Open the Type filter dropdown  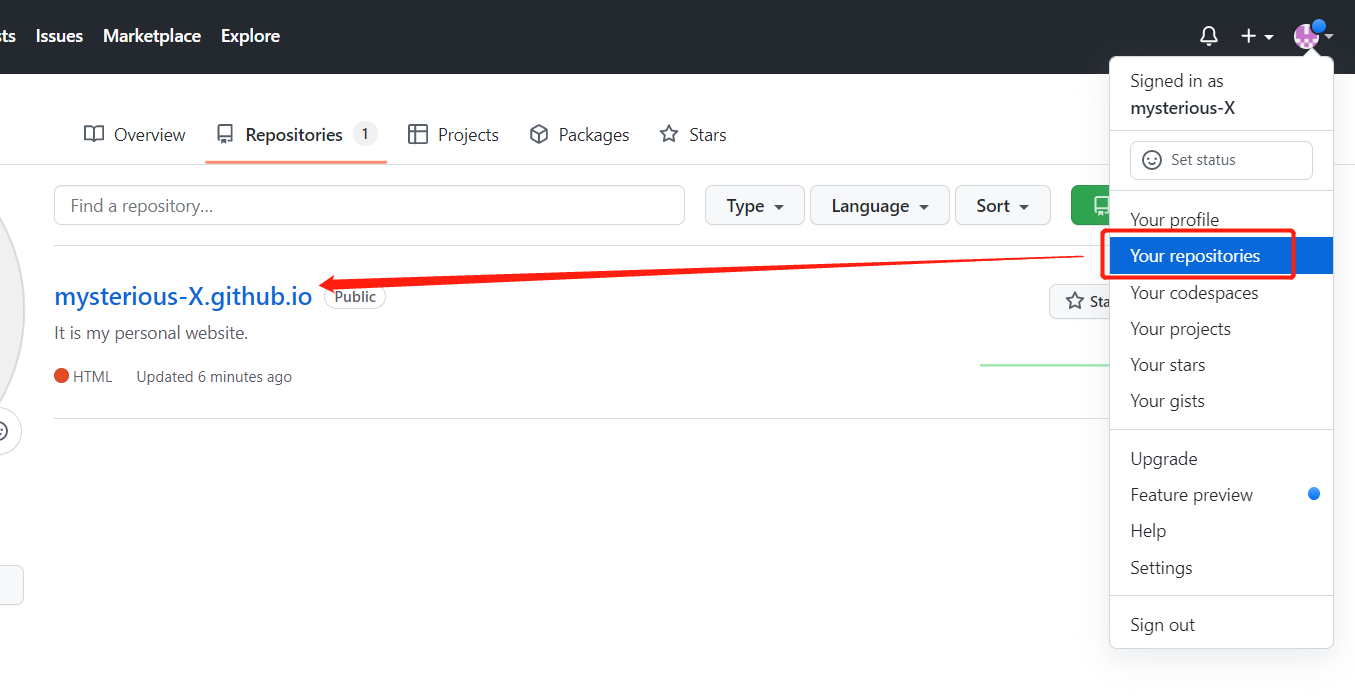[x=754, y=206]
